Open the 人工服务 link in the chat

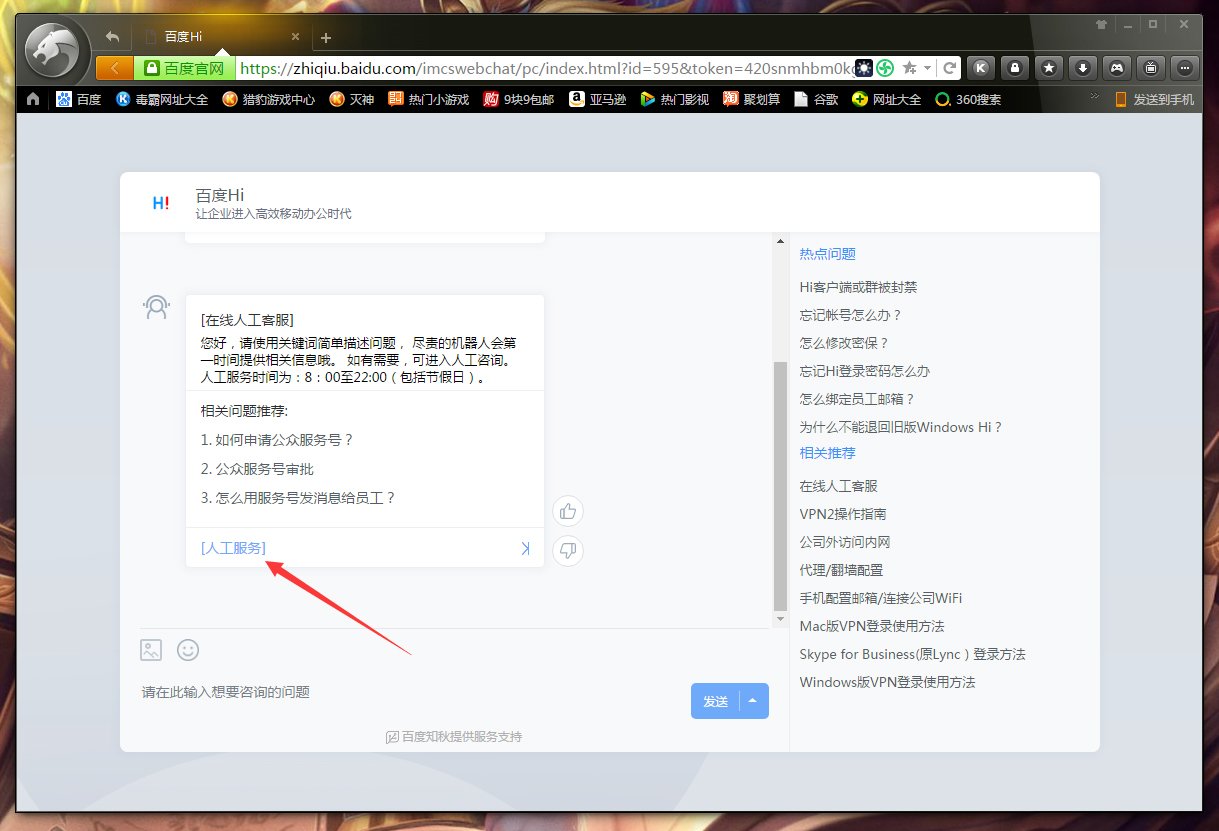coord(233,548)
